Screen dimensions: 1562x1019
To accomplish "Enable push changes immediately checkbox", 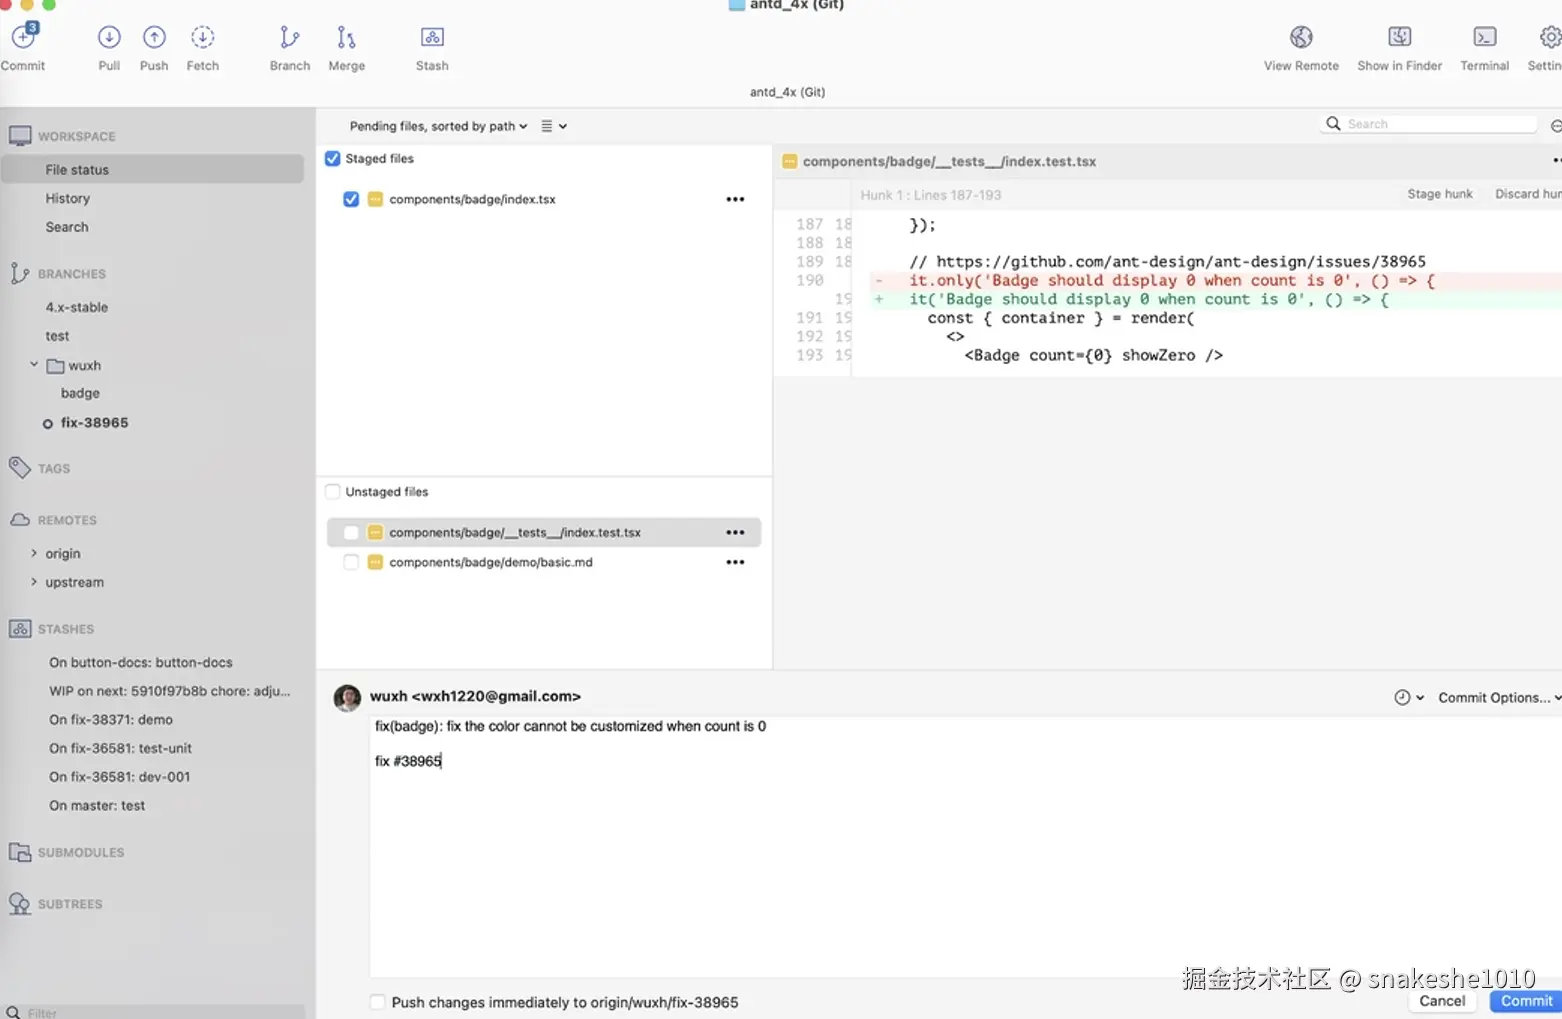I will (377, 1002).
